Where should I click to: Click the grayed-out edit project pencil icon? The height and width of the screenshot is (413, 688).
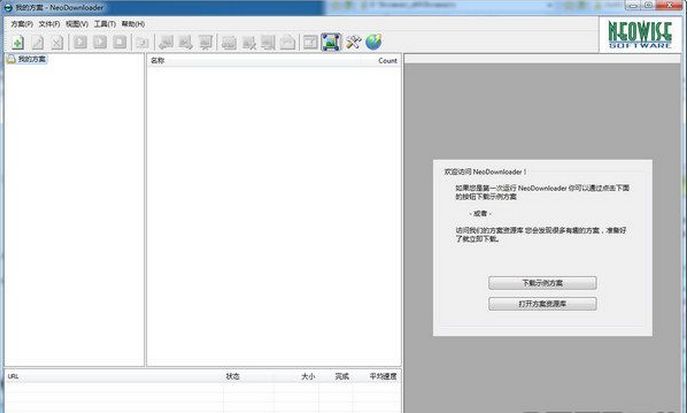click(38, 43)
